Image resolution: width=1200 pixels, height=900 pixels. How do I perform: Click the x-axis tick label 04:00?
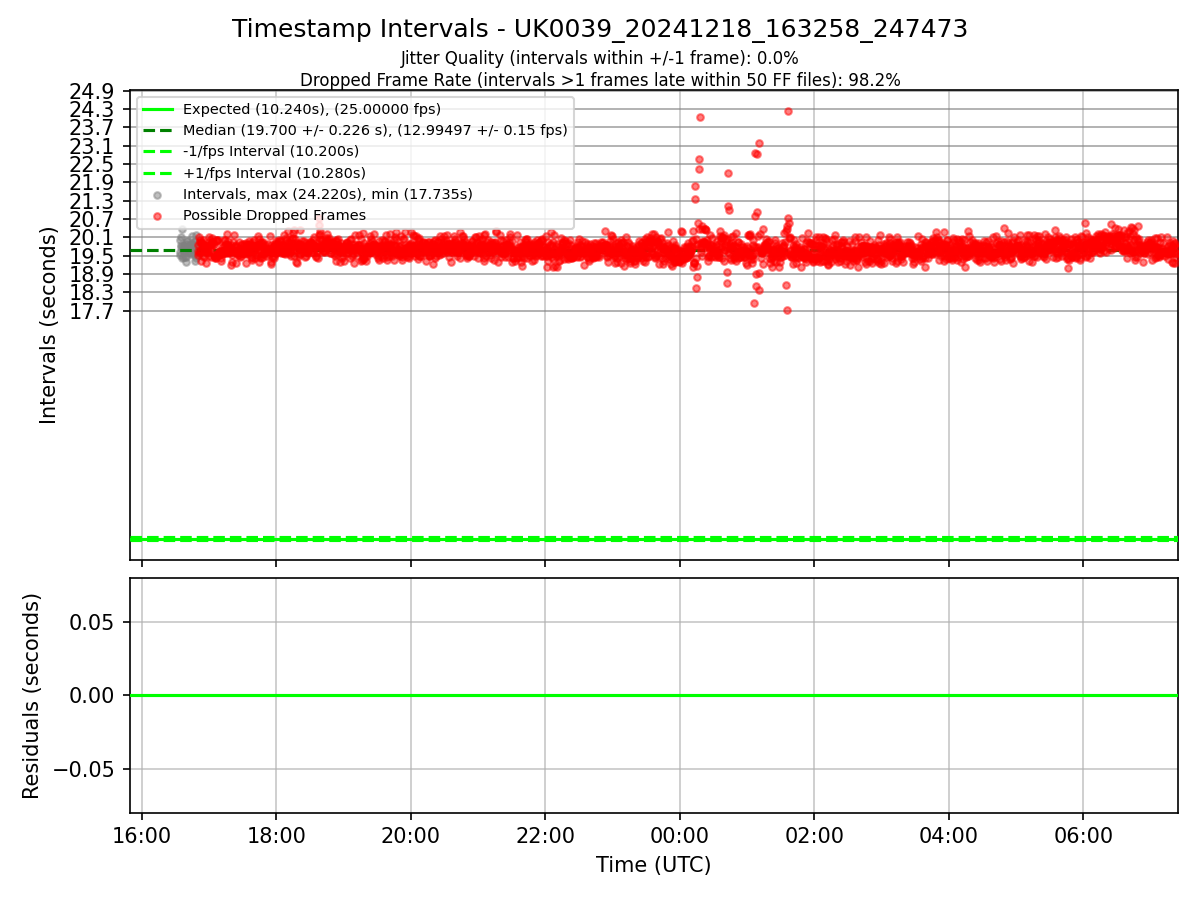tap(949, 834)
